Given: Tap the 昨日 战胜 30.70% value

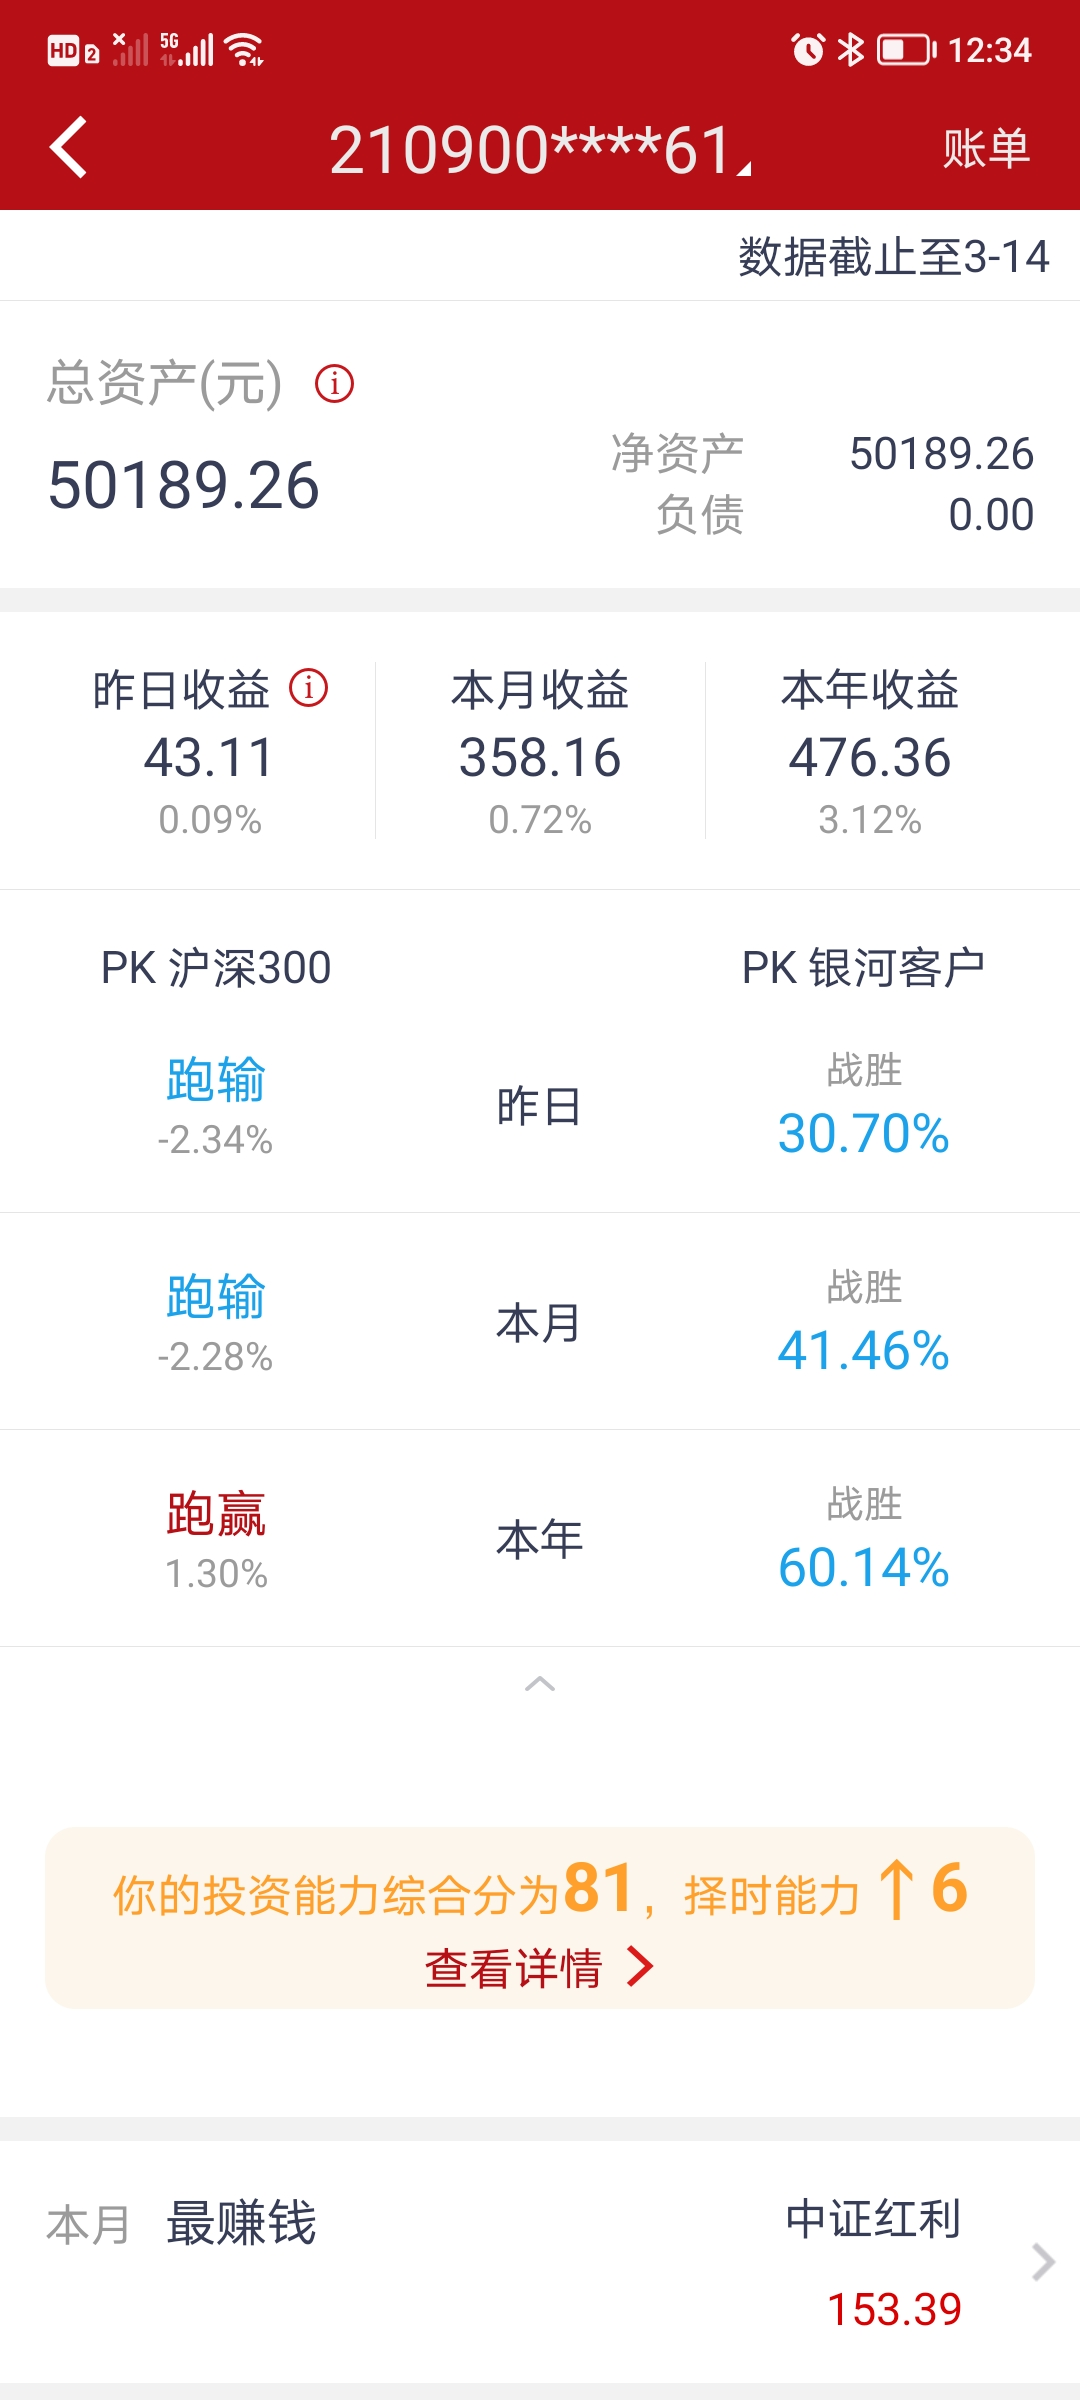Looking at the screenshot, I should tap(863, 1133).
